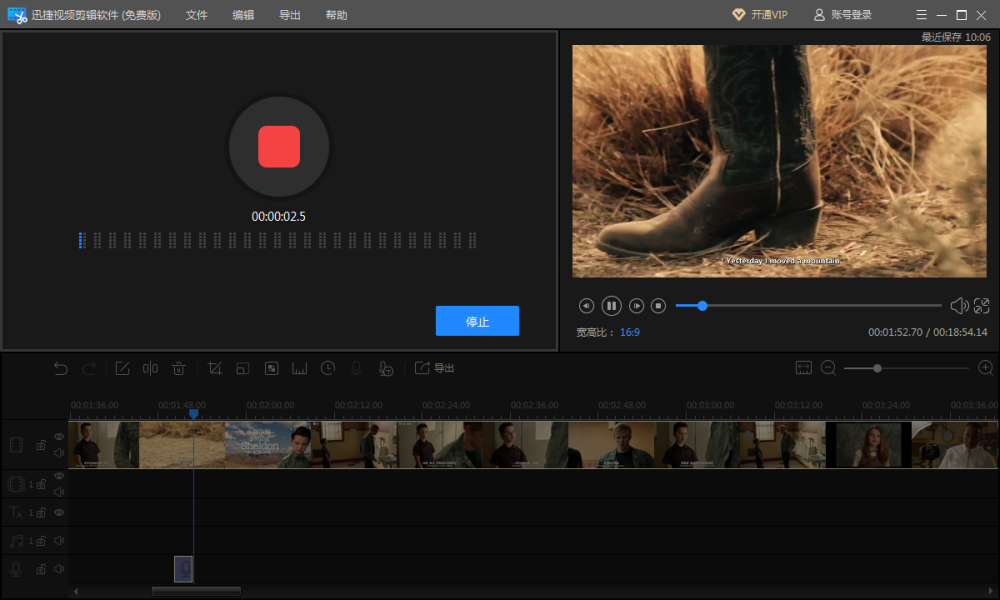Click the blue 停止 button
This screenshot has height=600, width=1000.
477,321
